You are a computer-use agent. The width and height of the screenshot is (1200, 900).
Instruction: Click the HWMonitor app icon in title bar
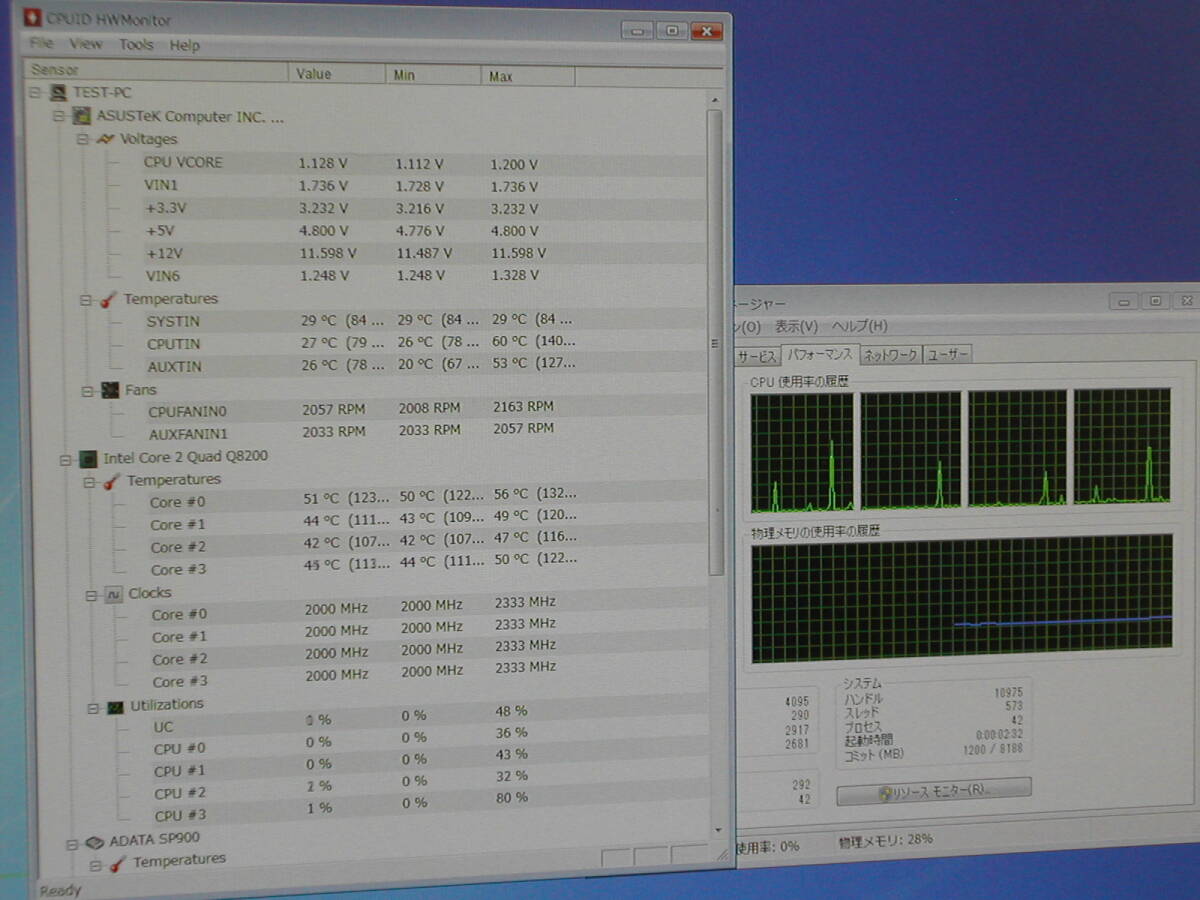tap(31, 18)
